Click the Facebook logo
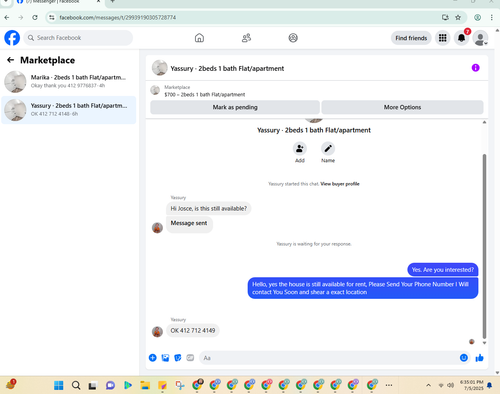The width and height of the screenshot is (500, 394). pos(12,38)
